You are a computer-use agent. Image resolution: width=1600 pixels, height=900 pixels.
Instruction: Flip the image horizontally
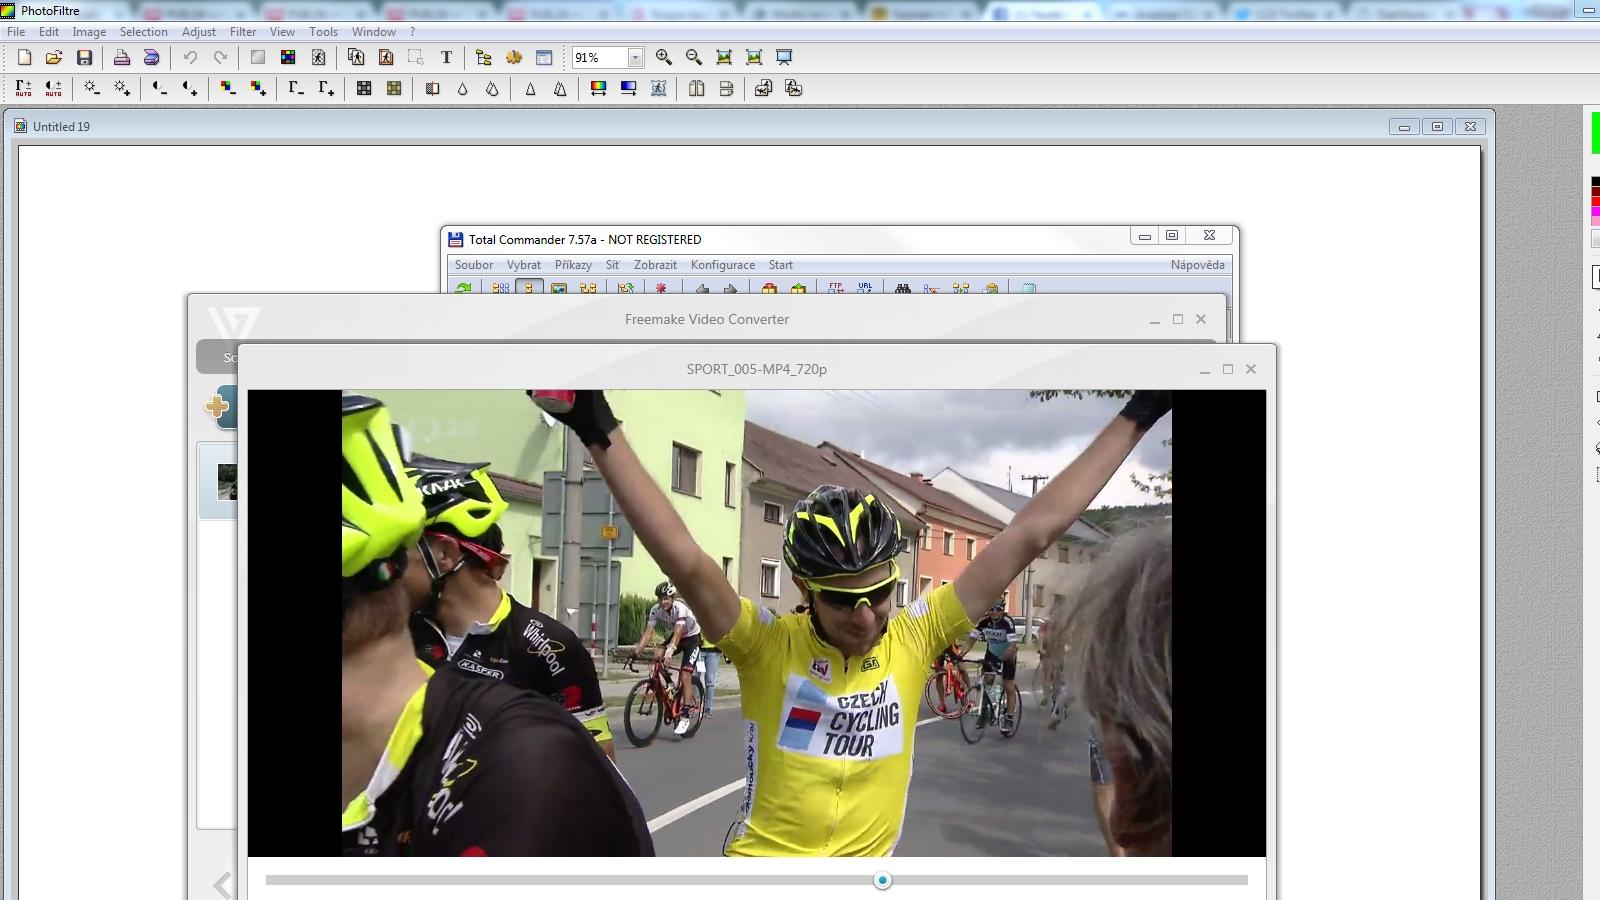(696, 89)
